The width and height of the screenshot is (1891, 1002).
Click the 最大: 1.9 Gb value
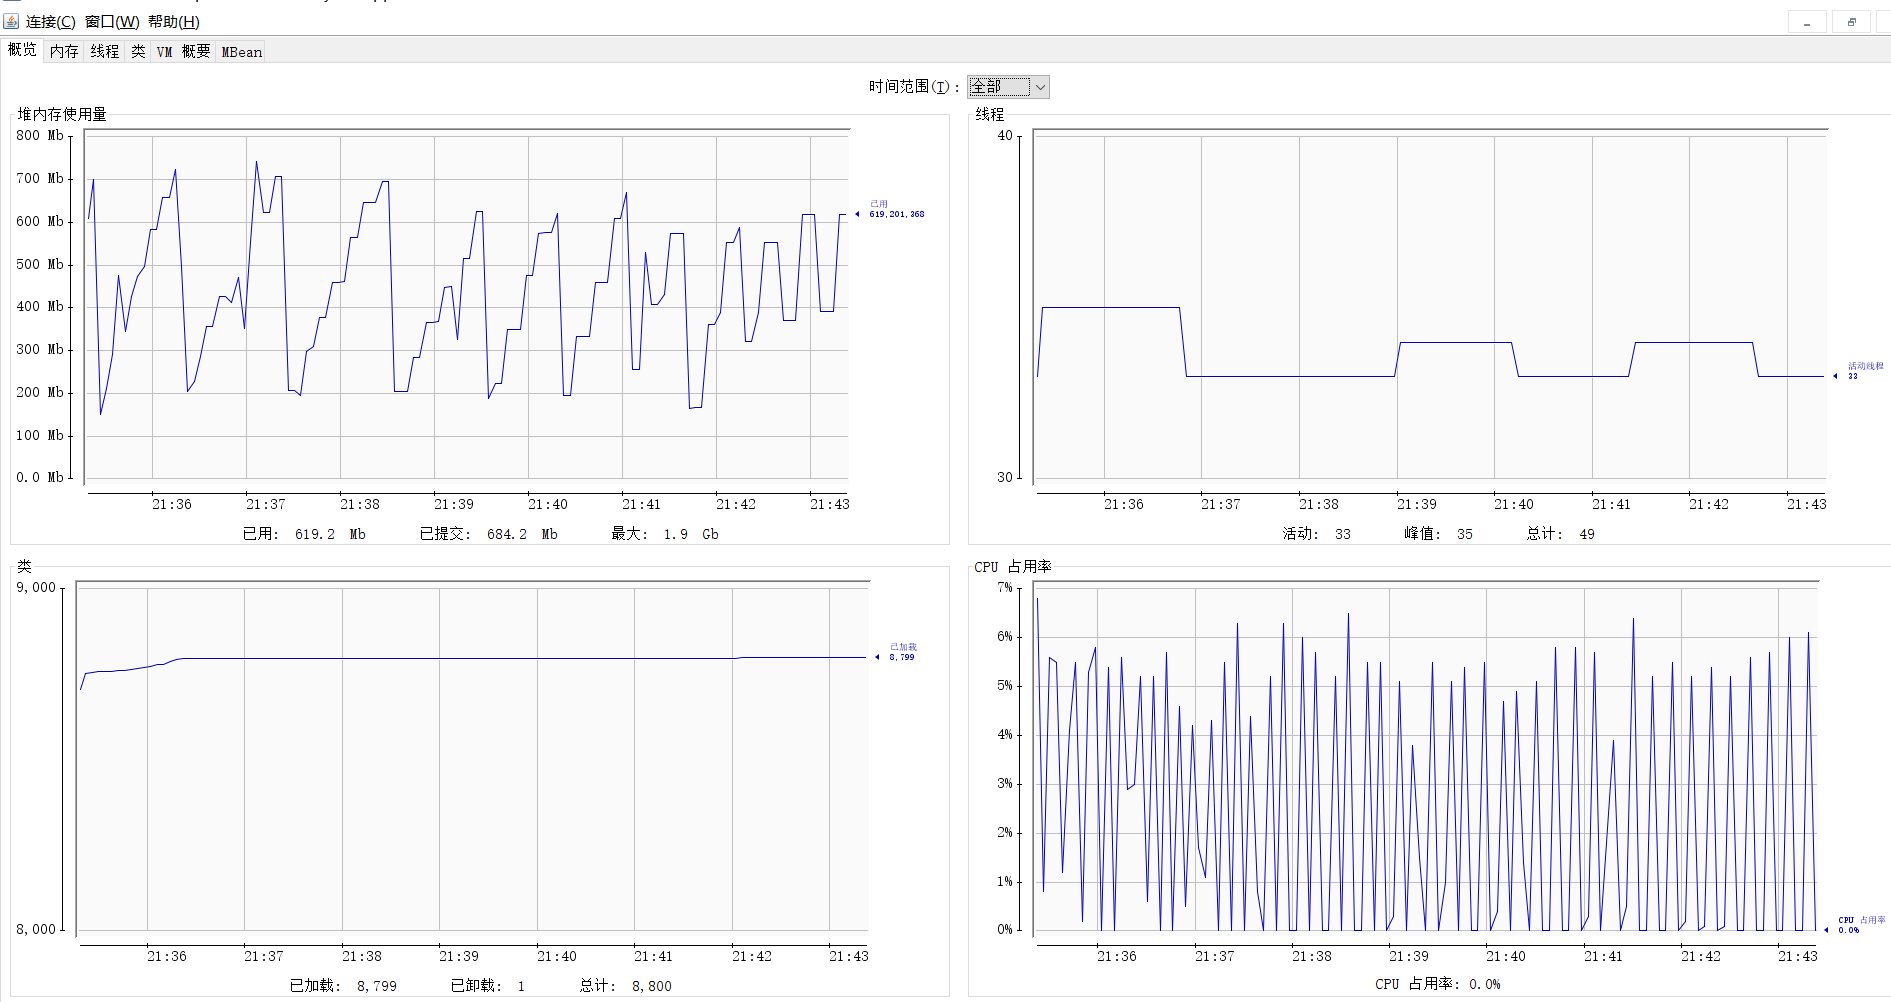click(x=665, y=534)
